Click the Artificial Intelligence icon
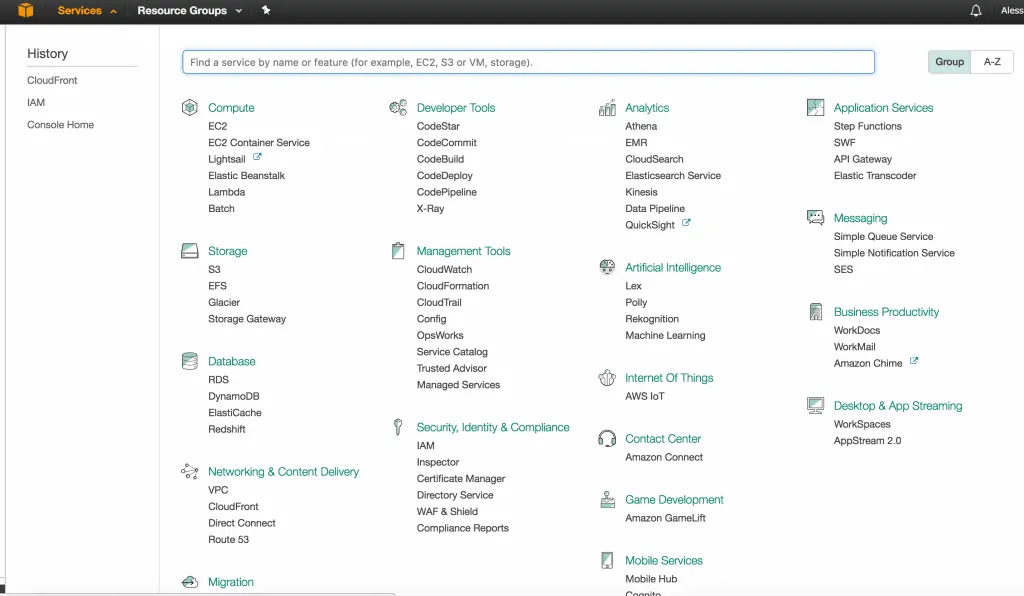Viewport: 1024px width, 596px height. pyautogui.click(x=607, y=267)
